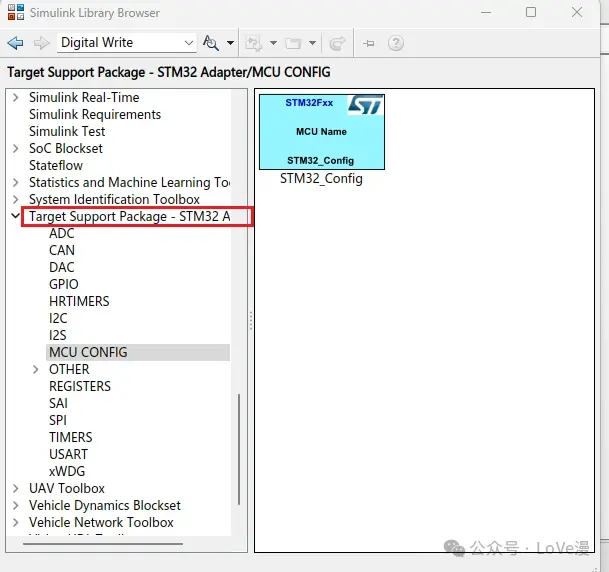
Task: Click the pane splitter handle dots
Action: 251,320
